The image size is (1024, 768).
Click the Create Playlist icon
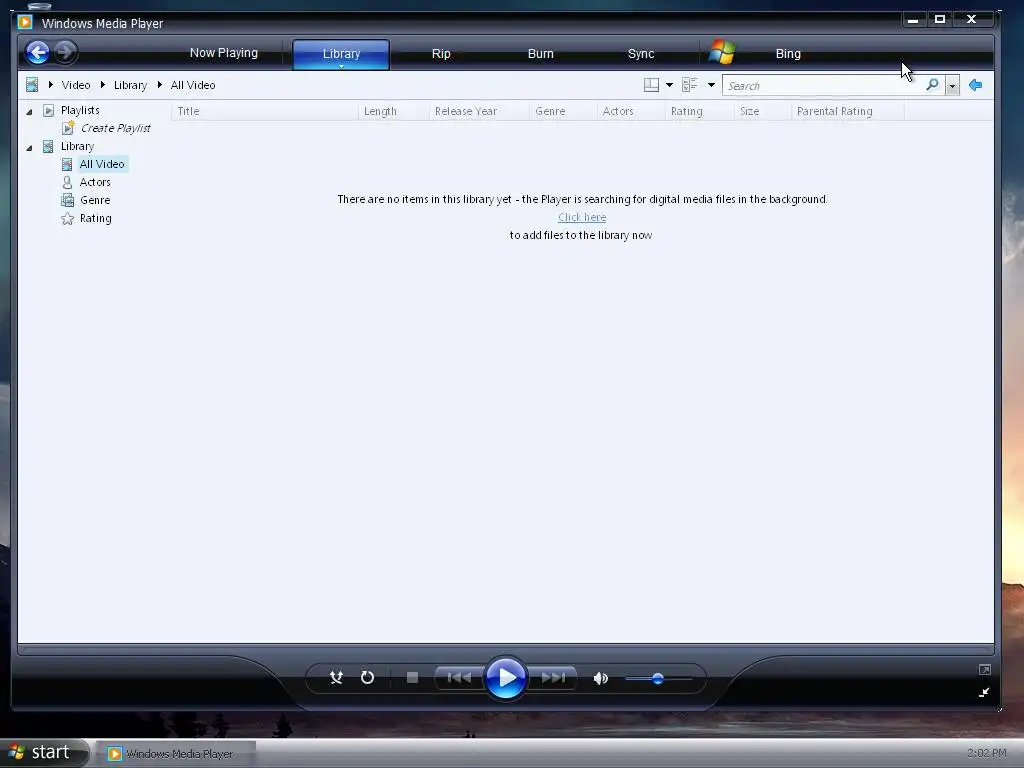pyautogui.click(x=68, y=128)
